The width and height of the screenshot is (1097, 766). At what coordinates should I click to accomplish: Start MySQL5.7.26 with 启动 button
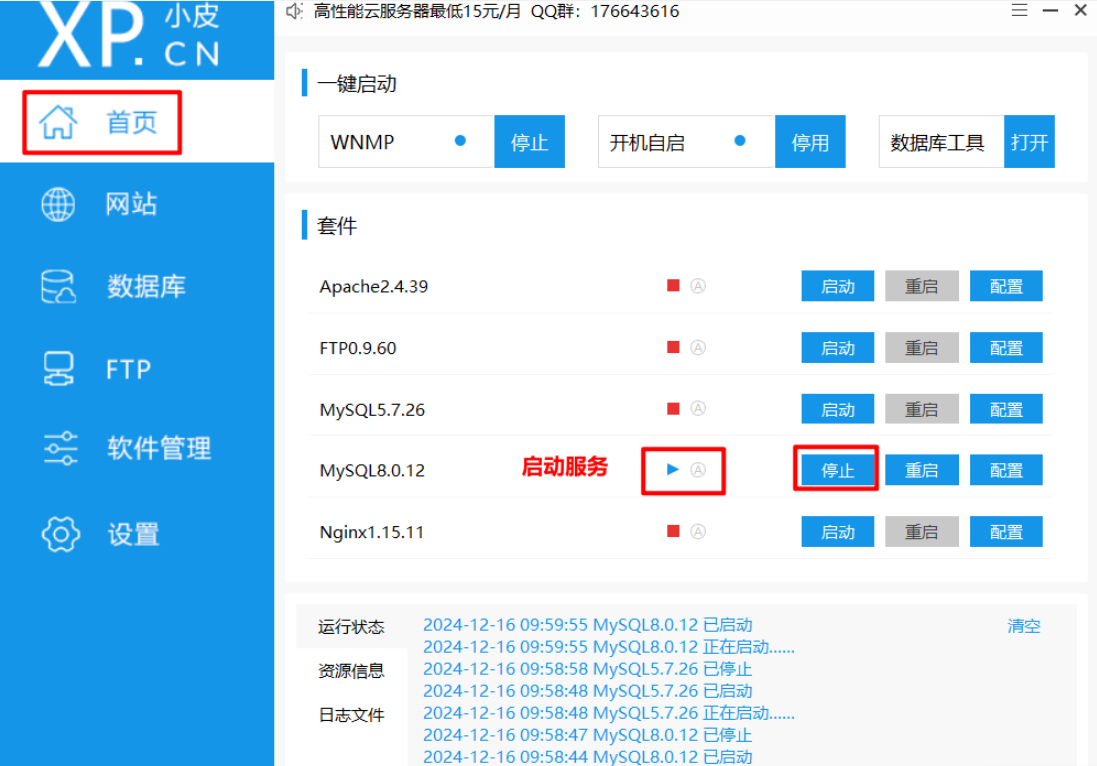(837, 409)
